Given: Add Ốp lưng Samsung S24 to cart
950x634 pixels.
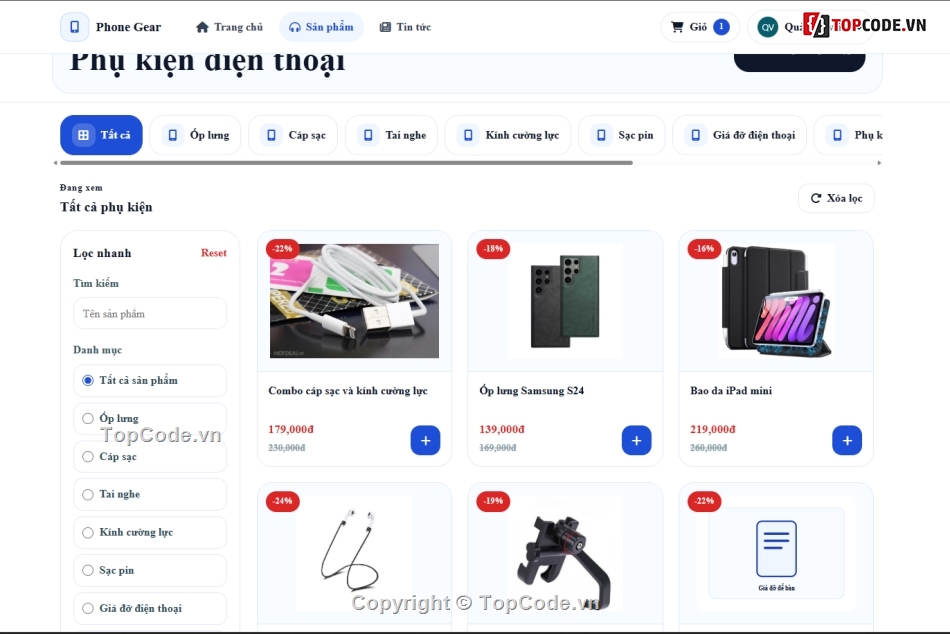Looking at the screenshot, I should point(636,440).
